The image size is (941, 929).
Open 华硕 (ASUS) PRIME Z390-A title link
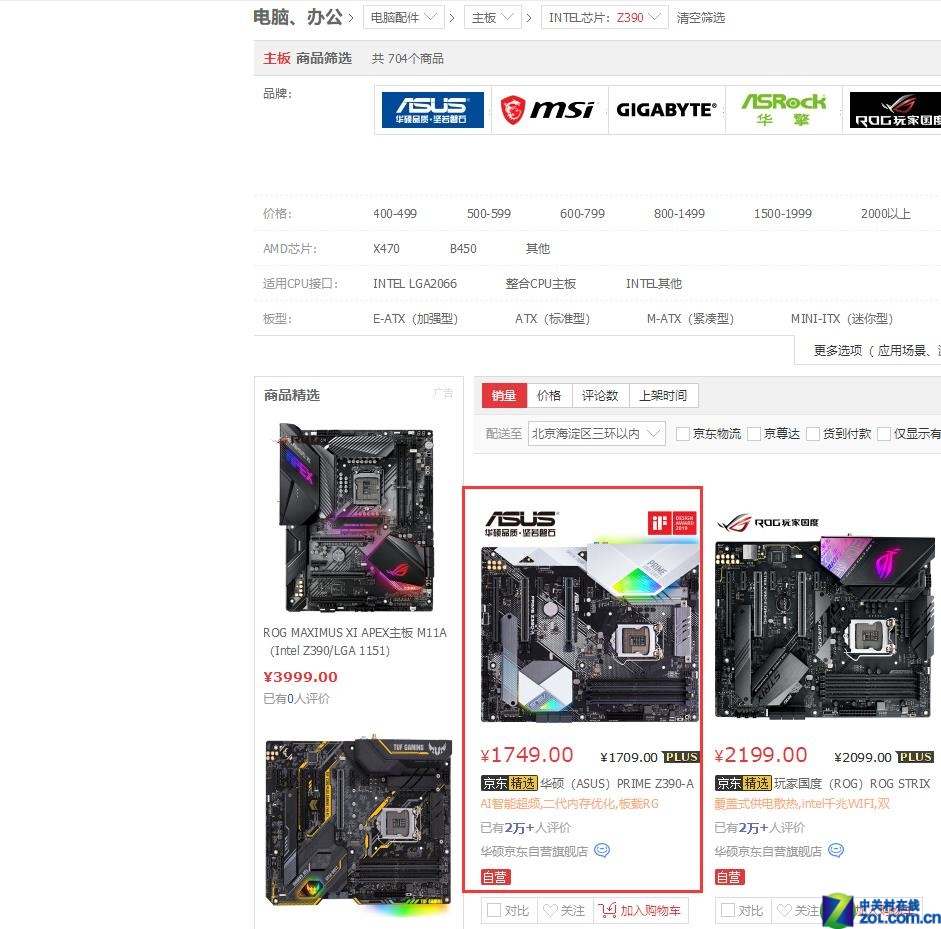(x=616, y=783)
